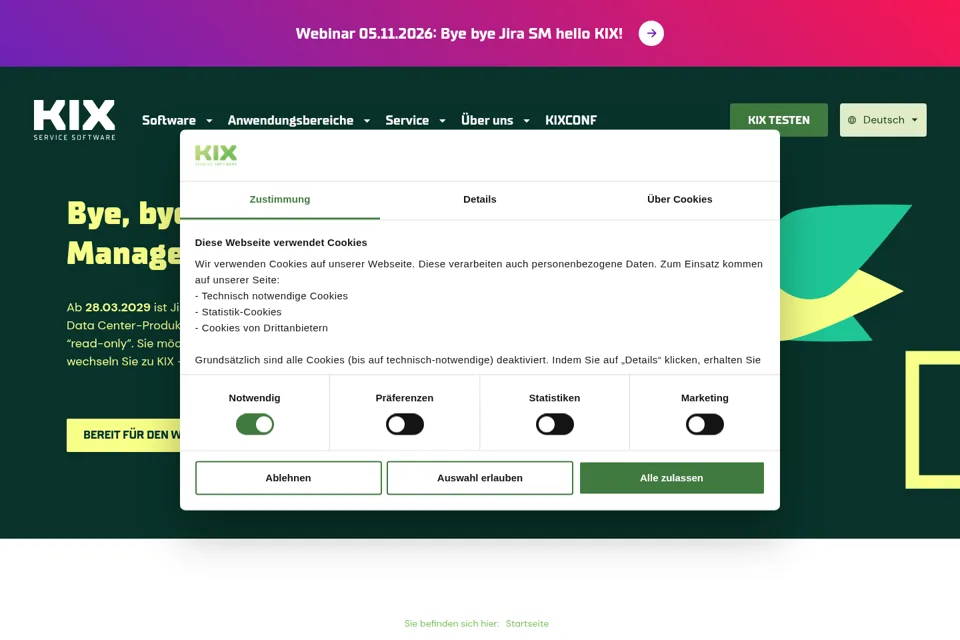Click the Ablehnen button
The height and width of the screenshot is (640, 960).
coord(288,478)
